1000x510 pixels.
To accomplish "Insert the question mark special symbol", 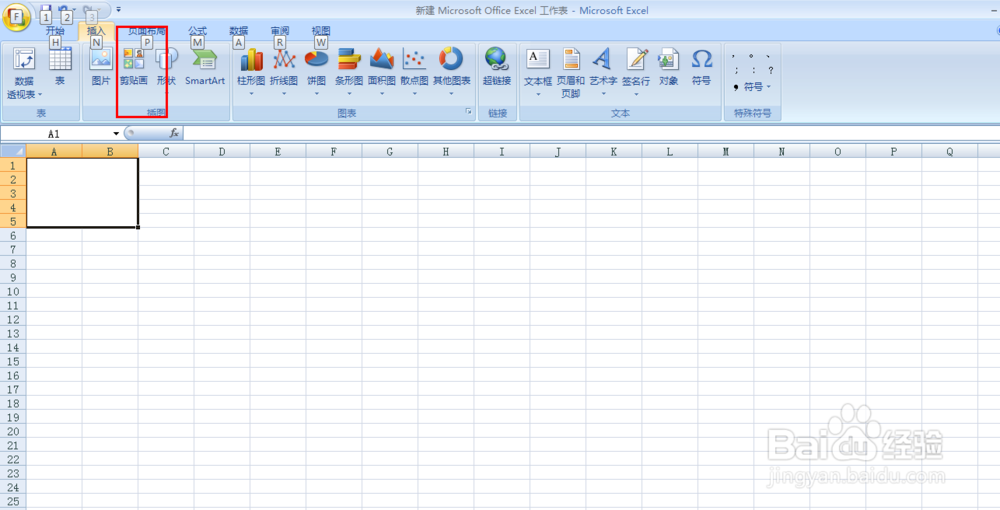I will (770, 70).
